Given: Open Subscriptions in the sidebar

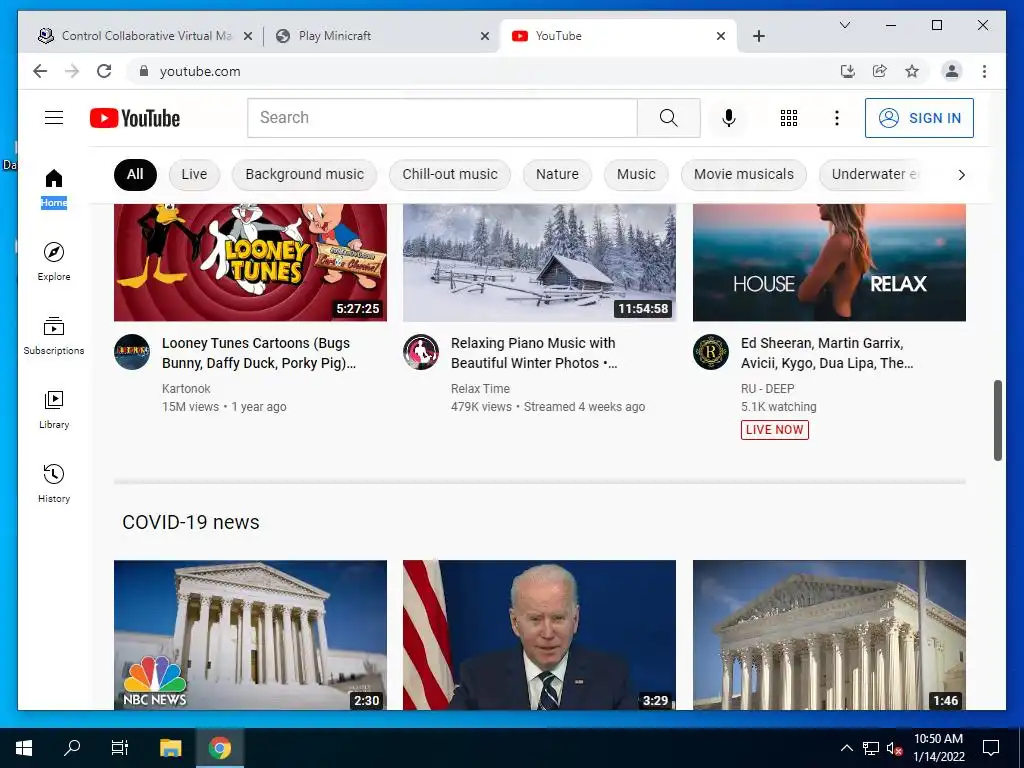Looking at the screenshot, I should coord(54,336).
